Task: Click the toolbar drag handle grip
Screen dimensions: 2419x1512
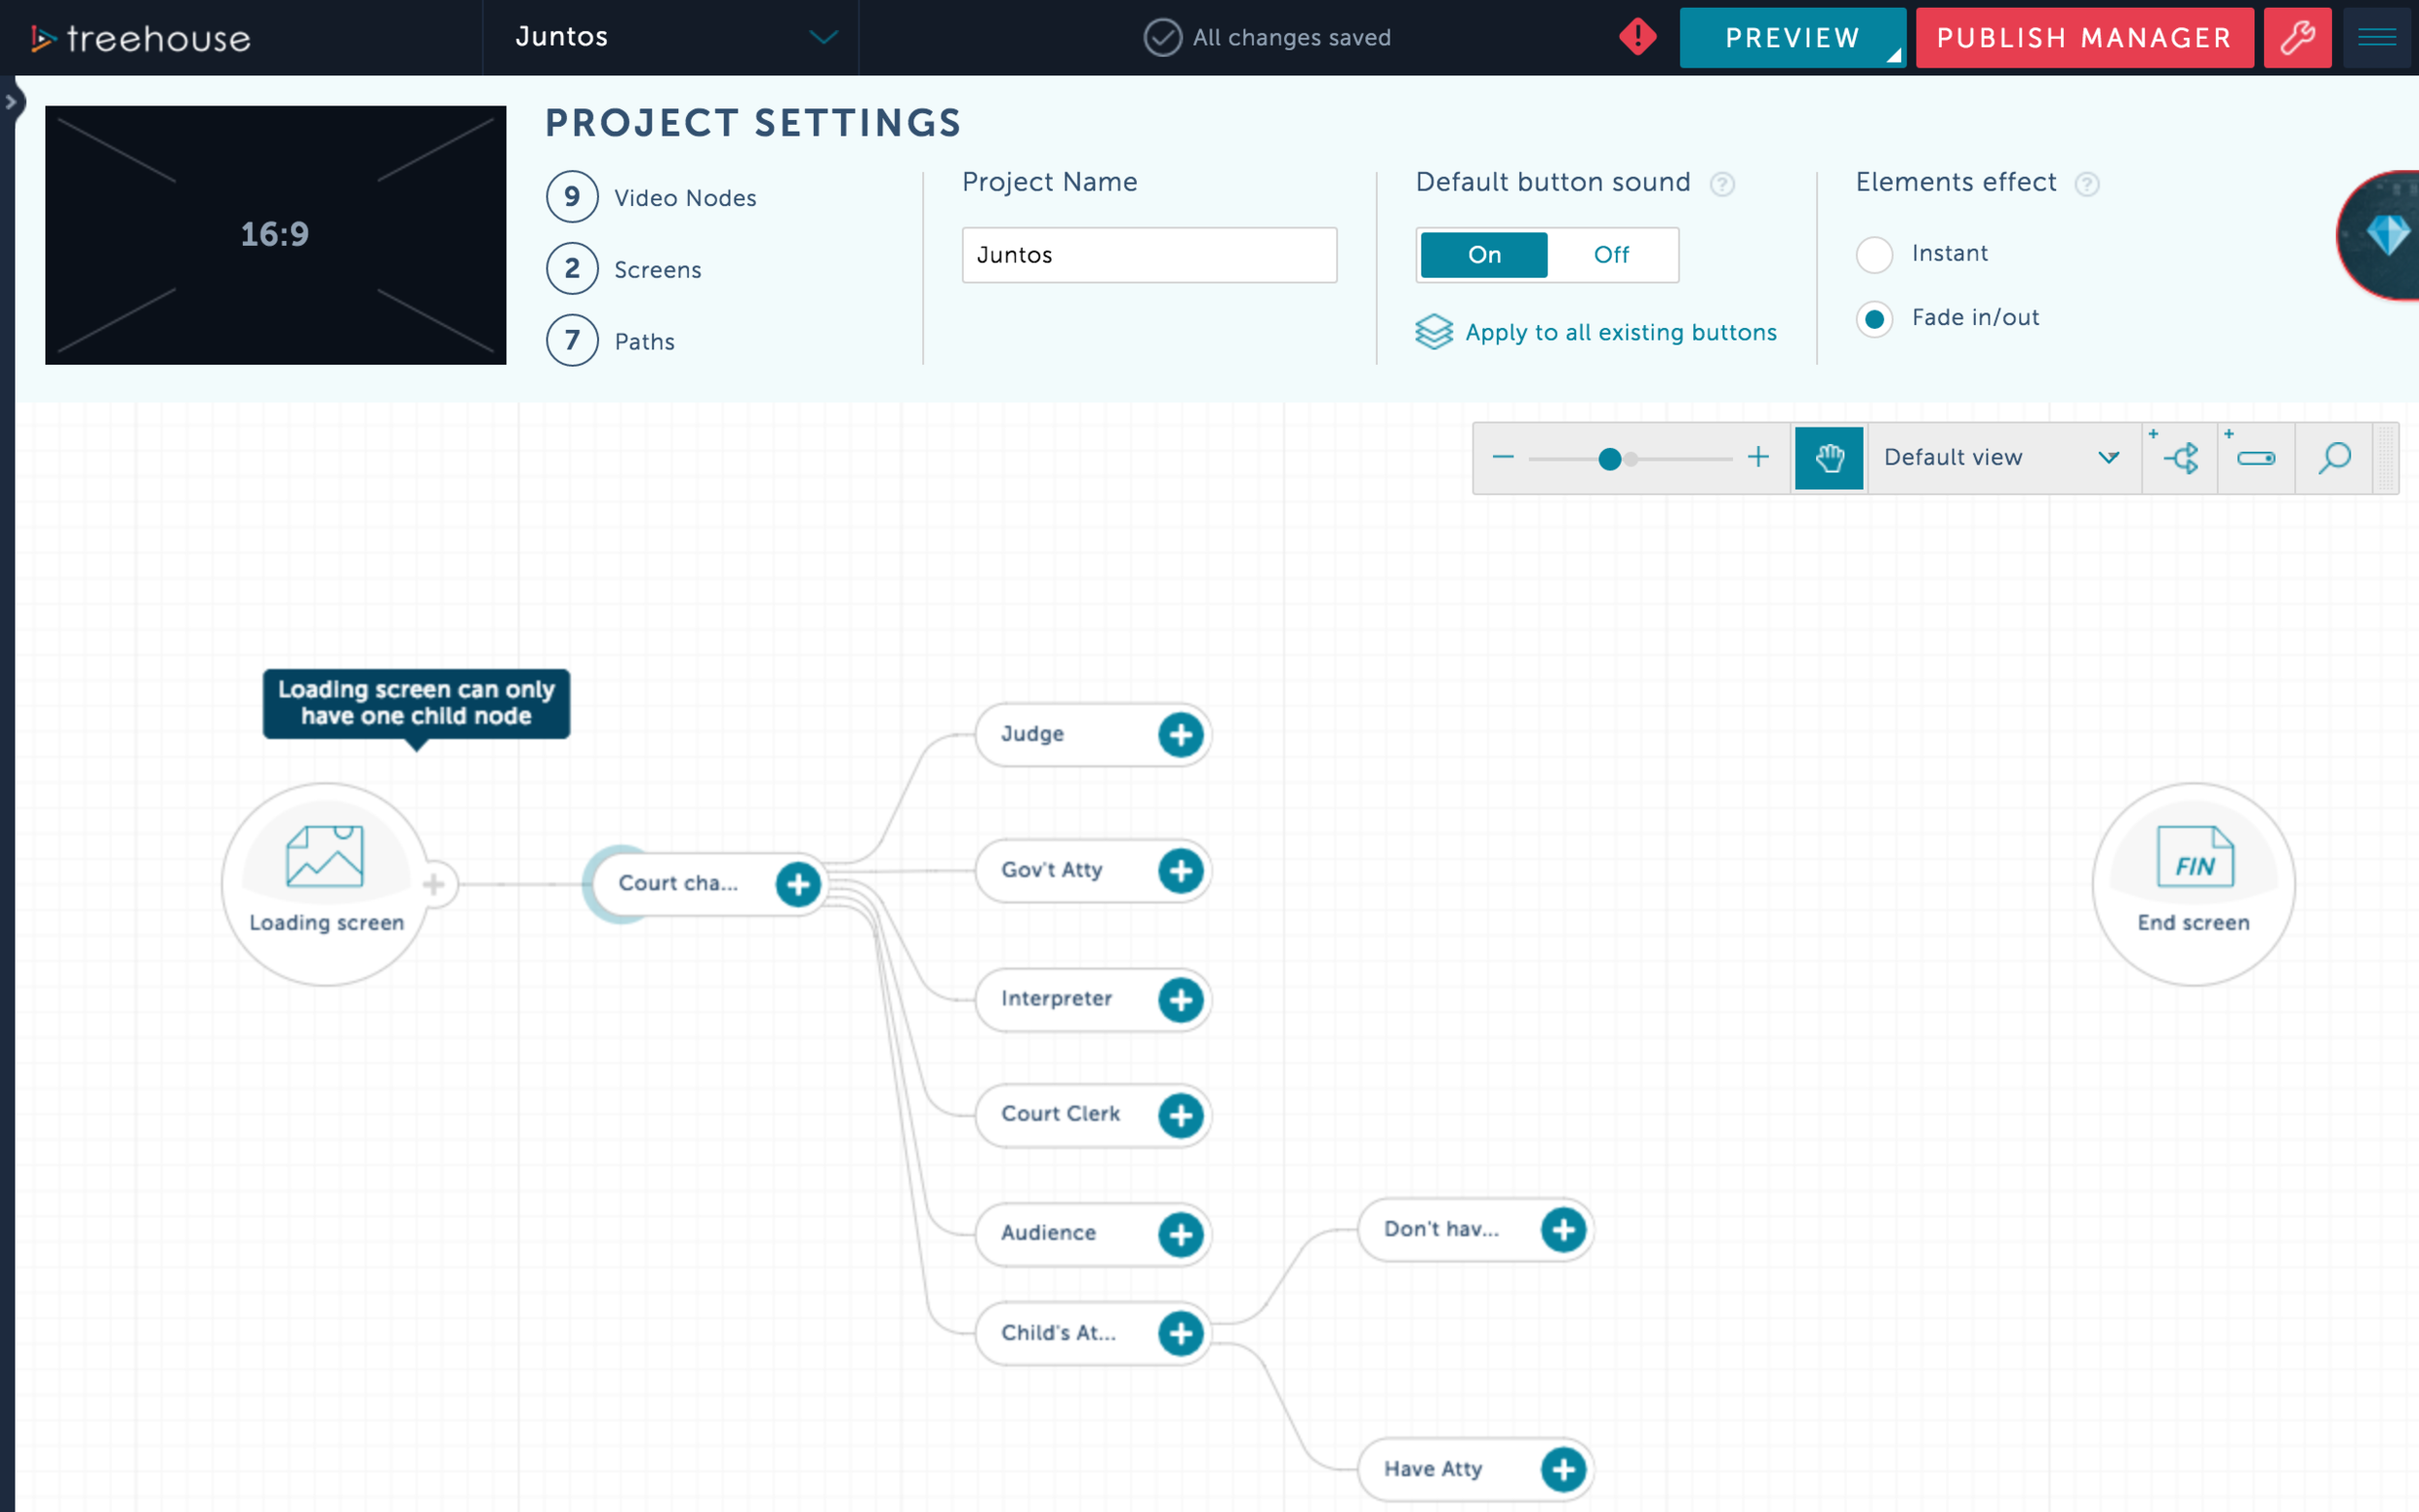Action: tap(2386, 458)
